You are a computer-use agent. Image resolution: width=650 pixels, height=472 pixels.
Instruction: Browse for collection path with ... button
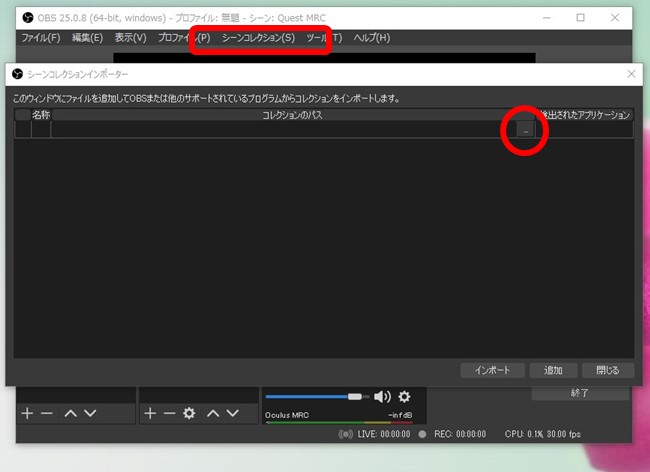point(525,130)
